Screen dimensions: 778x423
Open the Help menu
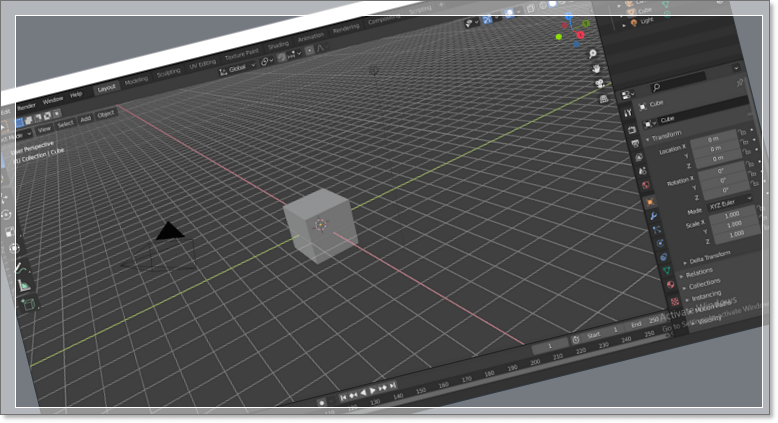(75, 95)
